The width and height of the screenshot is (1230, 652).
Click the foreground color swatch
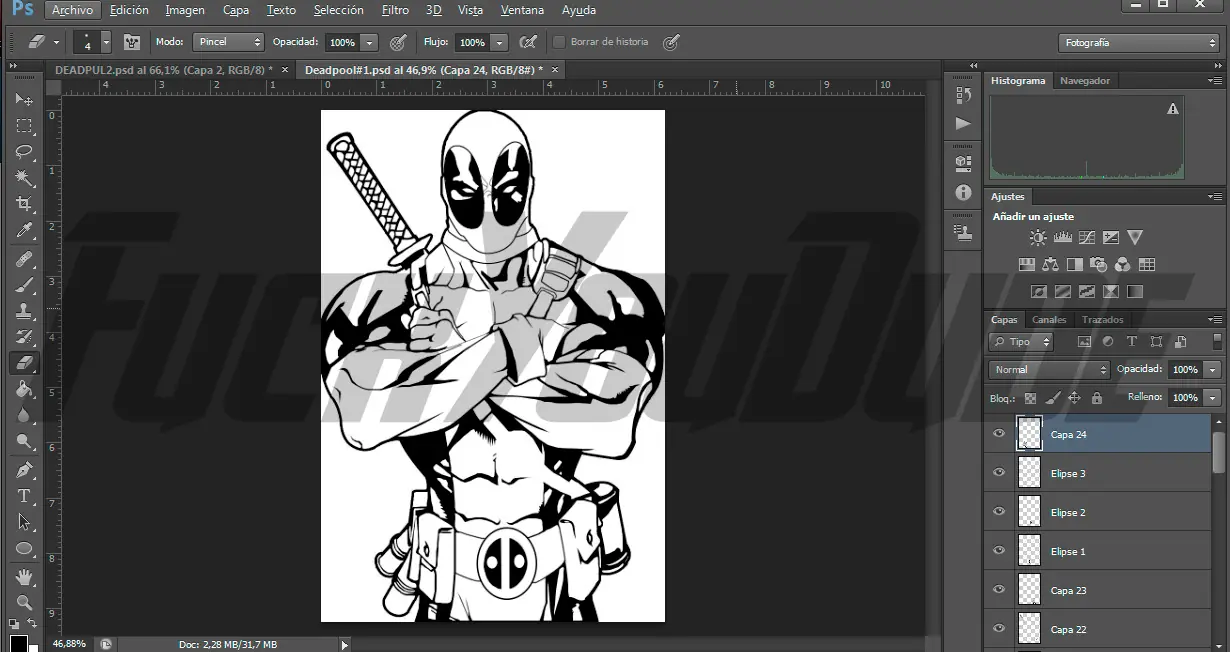point(18,643)
